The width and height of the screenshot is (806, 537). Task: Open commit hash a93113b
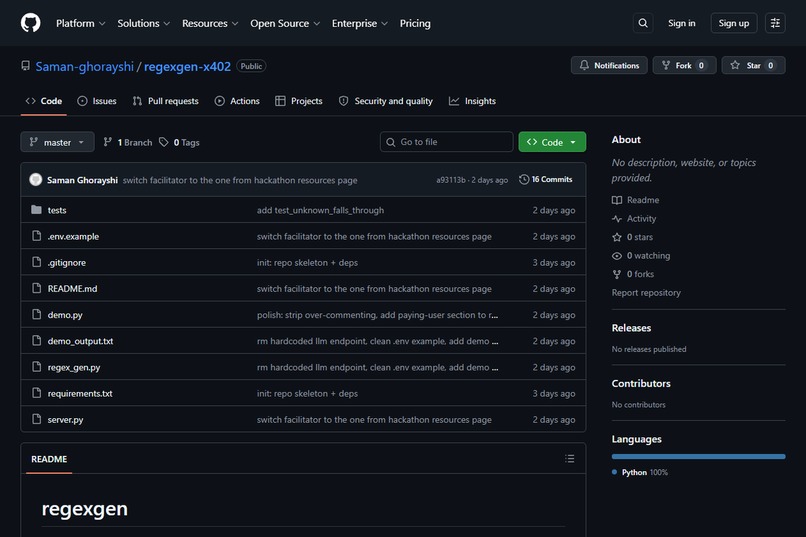(451, 180)
